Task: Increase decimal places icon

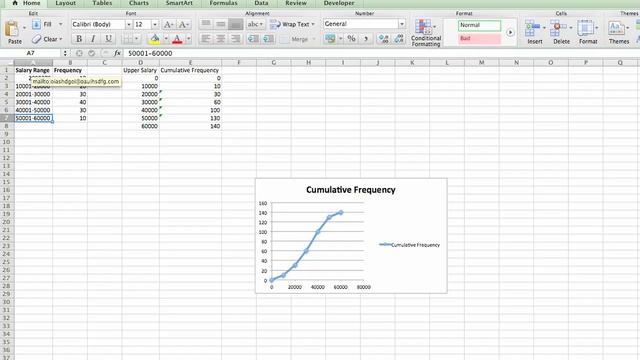Action: (x=383, y=39)
